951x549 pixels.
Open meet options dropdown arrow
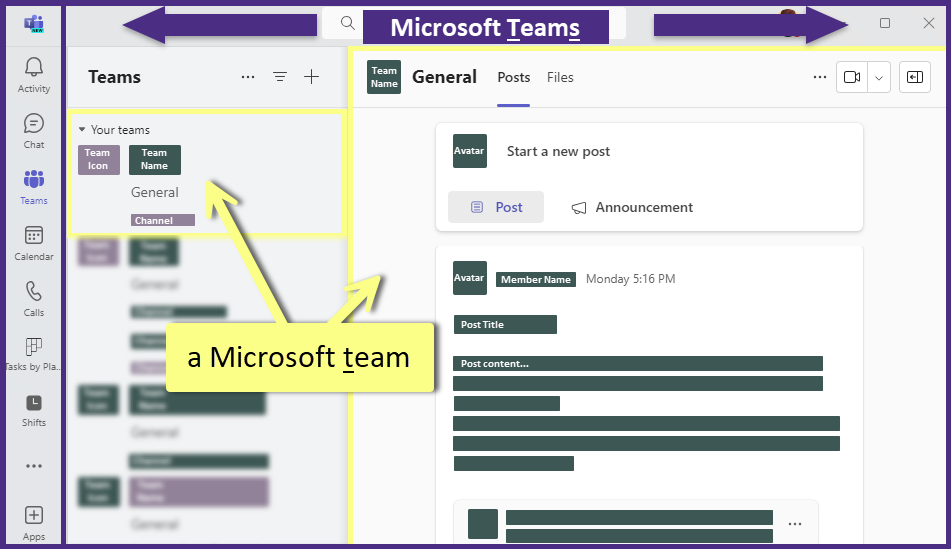pyautogui.click(x=879, y=78)
